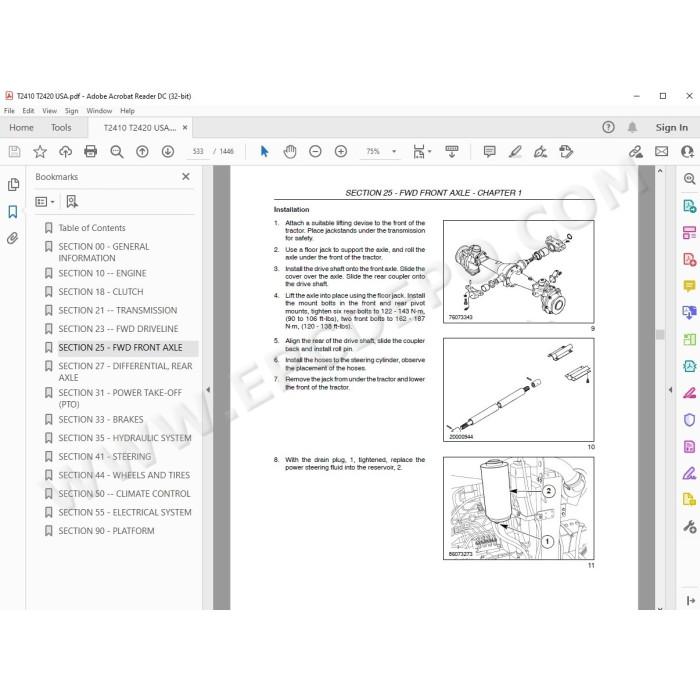Zoom out with minus icon

point(315,152)
